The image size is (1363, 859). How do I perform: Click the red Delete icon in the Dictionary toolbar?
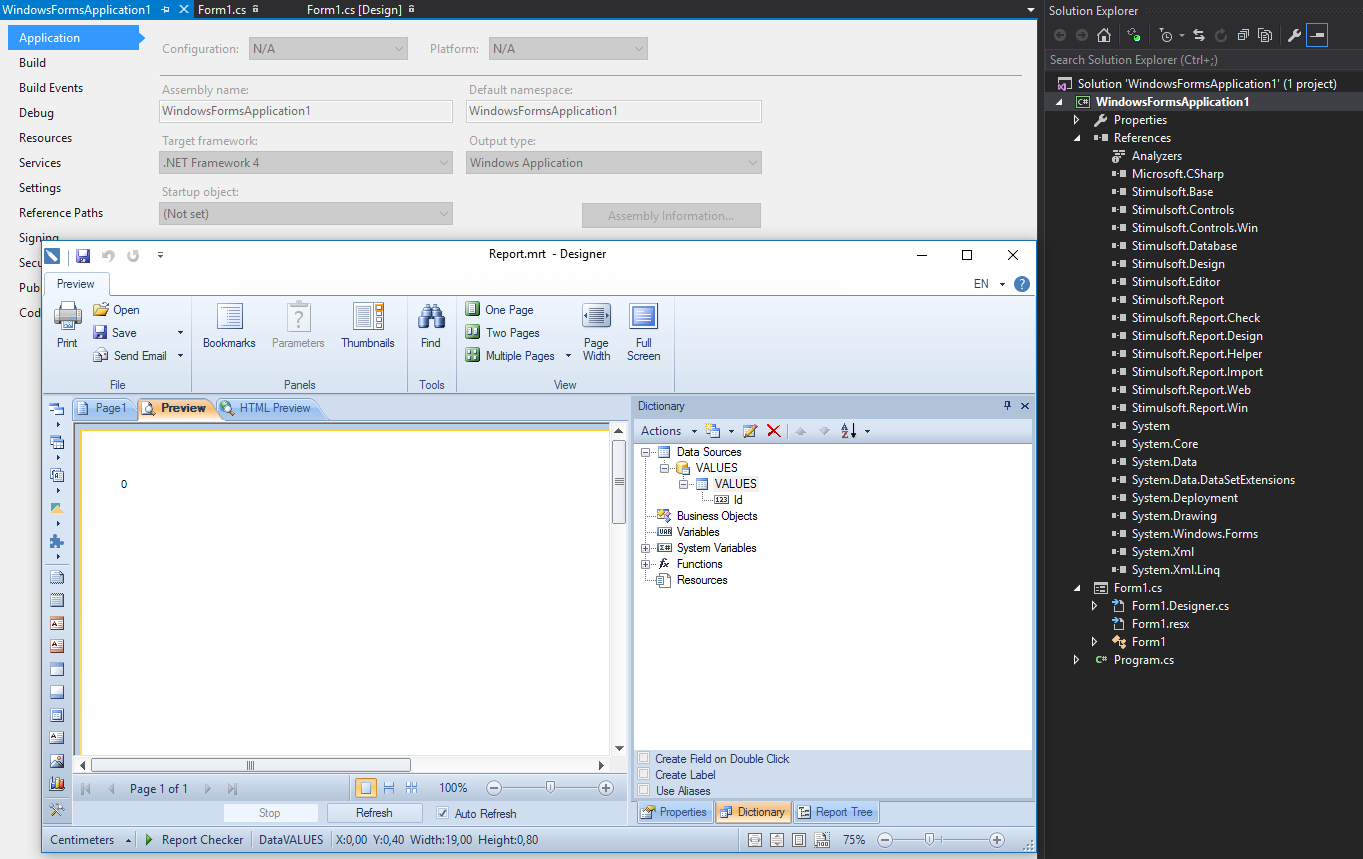pos(774,431)
